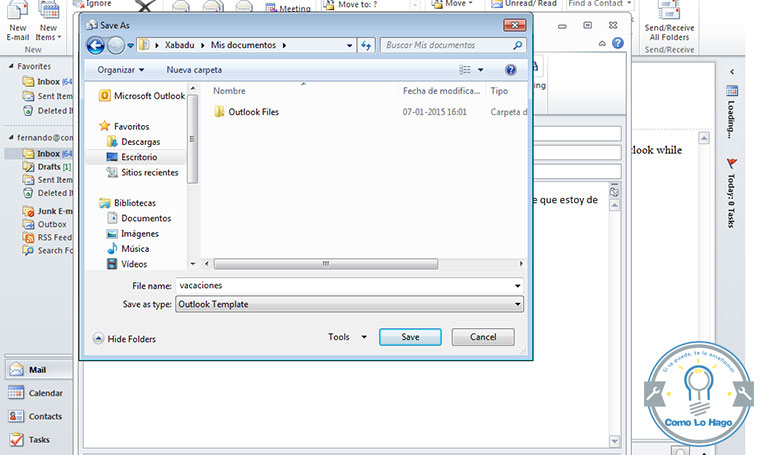The height and width of the screenshot is (455, 770).
Task: Click the File name field containing vacaciones
Action: tap(344, 286)
